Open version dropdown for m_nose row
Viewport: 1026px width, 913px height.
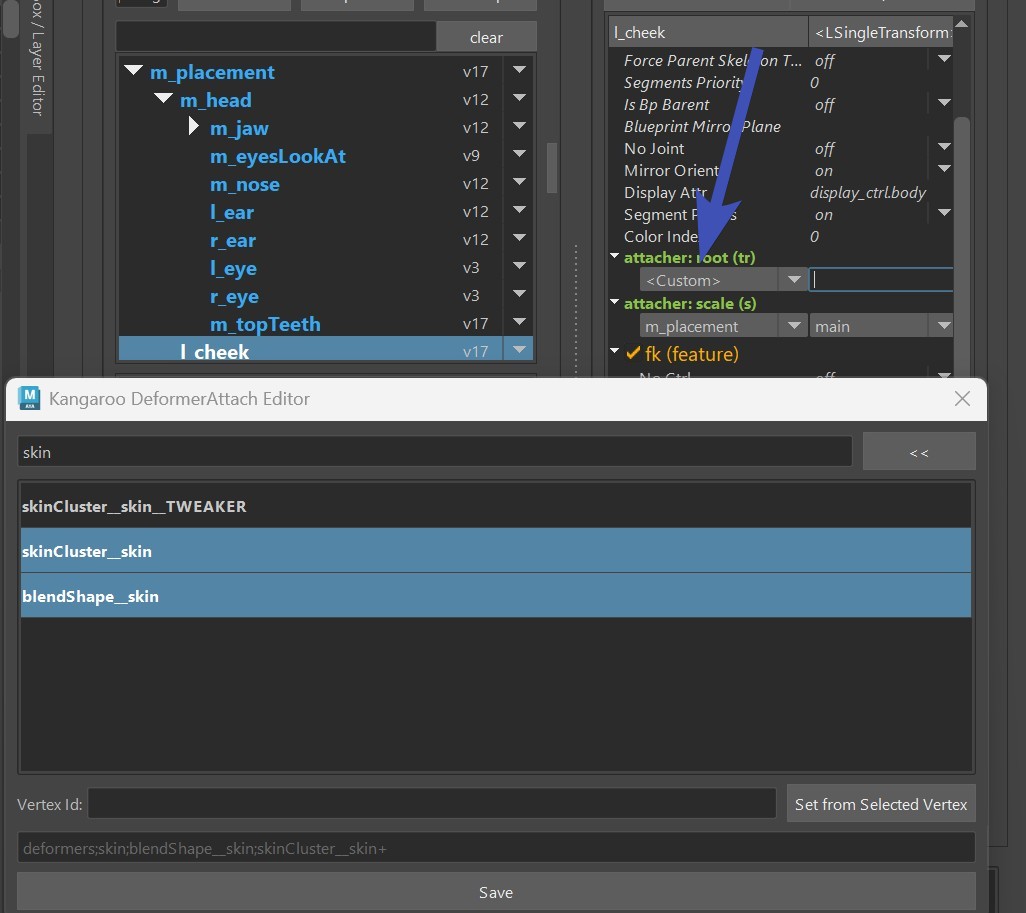click(x=520, y=182)
